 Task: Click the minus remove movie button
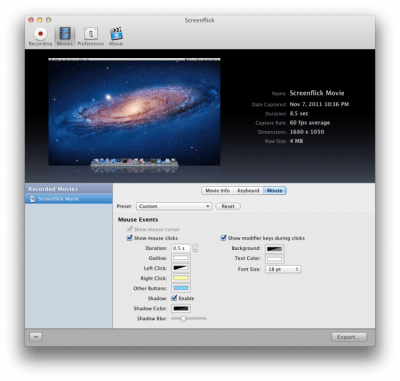[36, 337]
